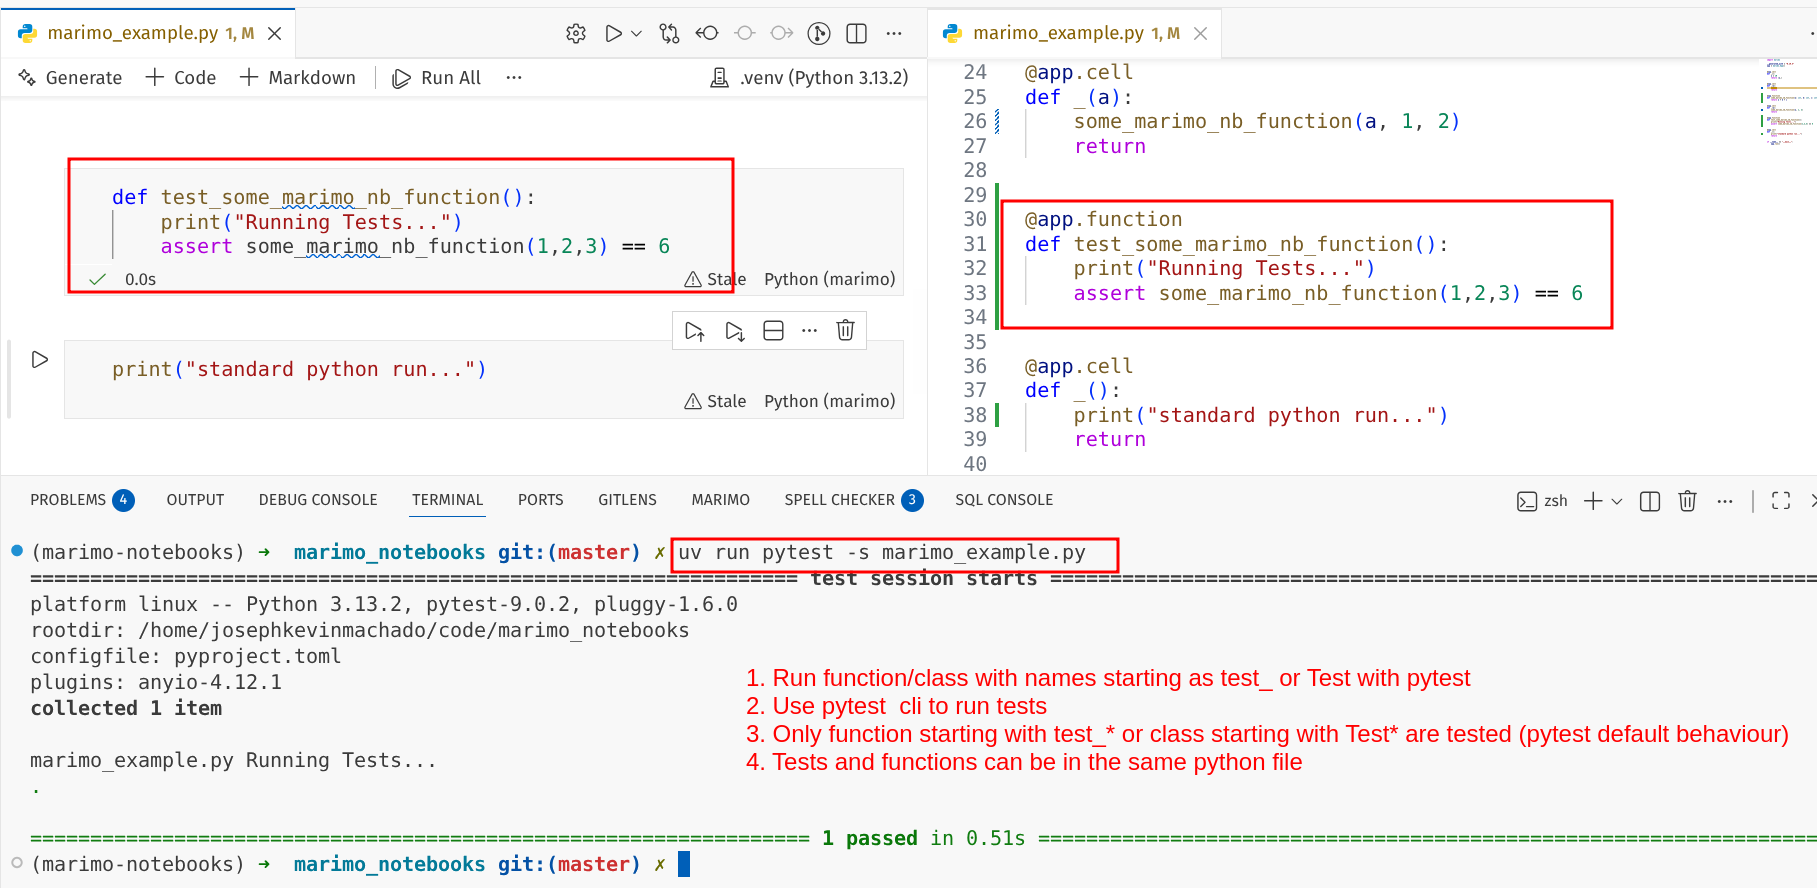This screenshot has width=1817, height=888.
Task: Select the .venv Python 3.13.2 kernel picker
Action: pos(809,78)
